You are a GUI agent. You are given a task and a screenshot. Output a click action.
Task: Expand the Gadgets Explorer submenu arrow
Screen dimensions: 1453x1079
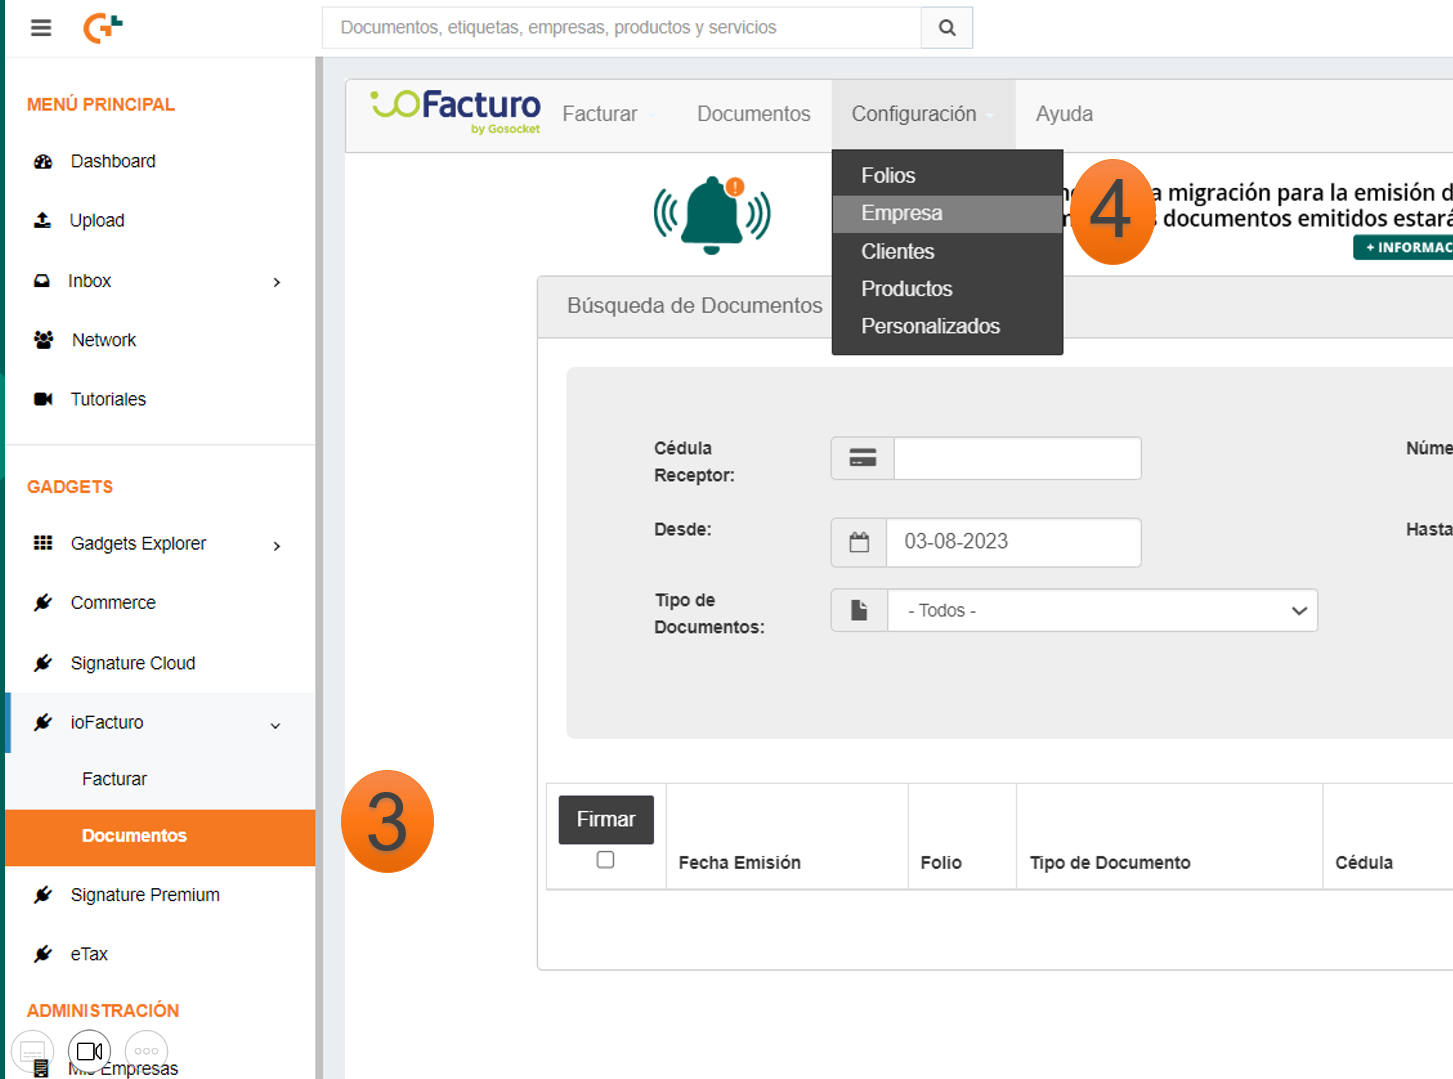(277, 545)
